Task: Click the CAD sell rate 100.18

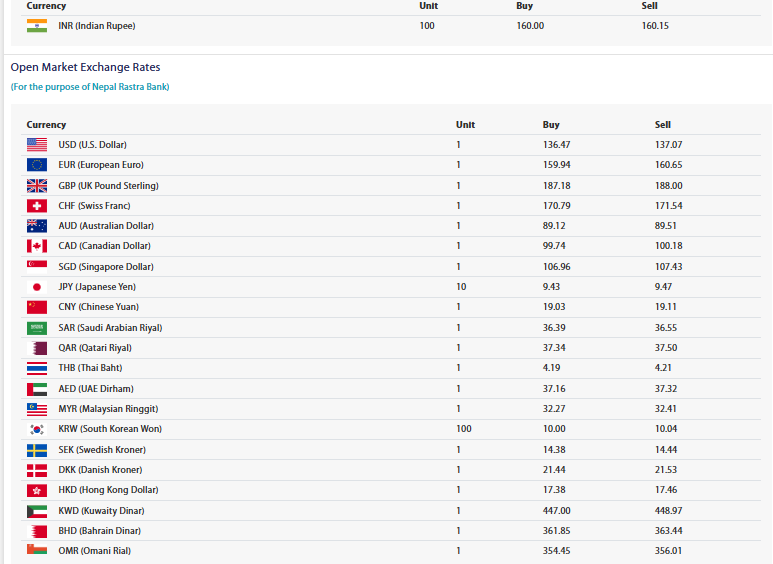Action: [x=668, y=246]
